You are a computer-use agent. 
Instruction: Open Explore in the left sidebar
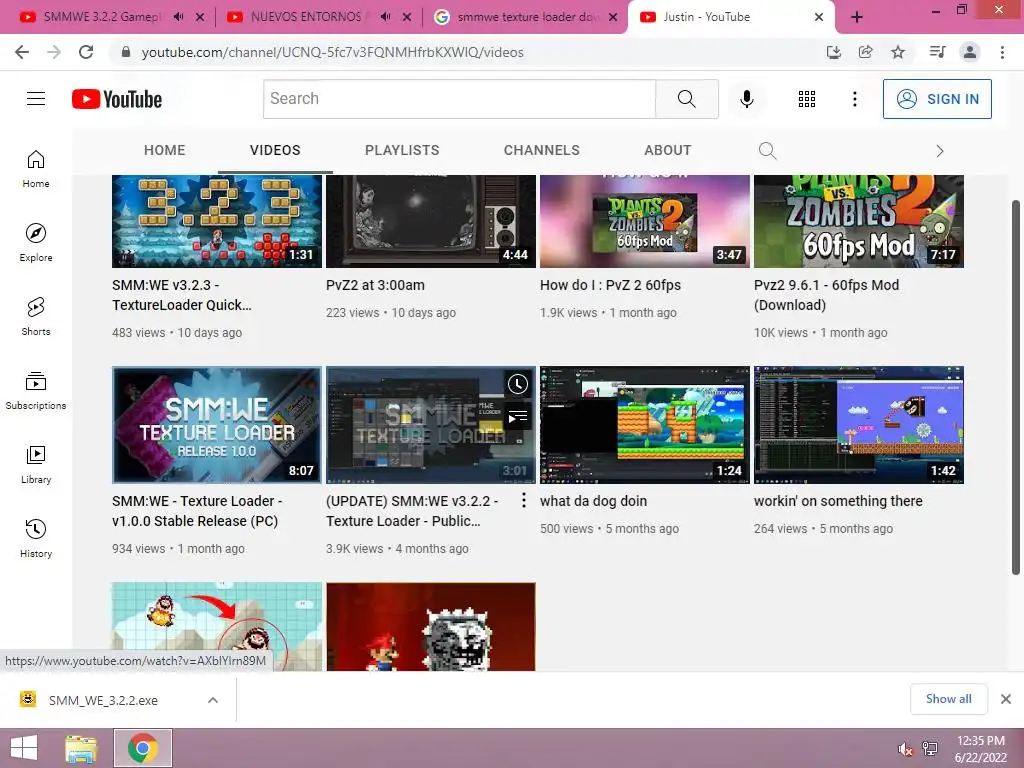(x=36, y=243)
